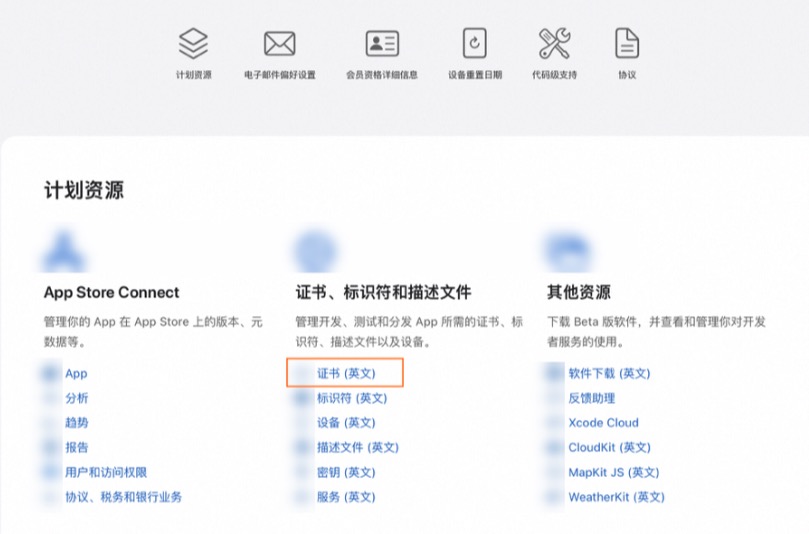The image size is (809, 534).
Task: Click the blurred icon beside WeatherKit (英文)
Action: (x=555, y=497)
